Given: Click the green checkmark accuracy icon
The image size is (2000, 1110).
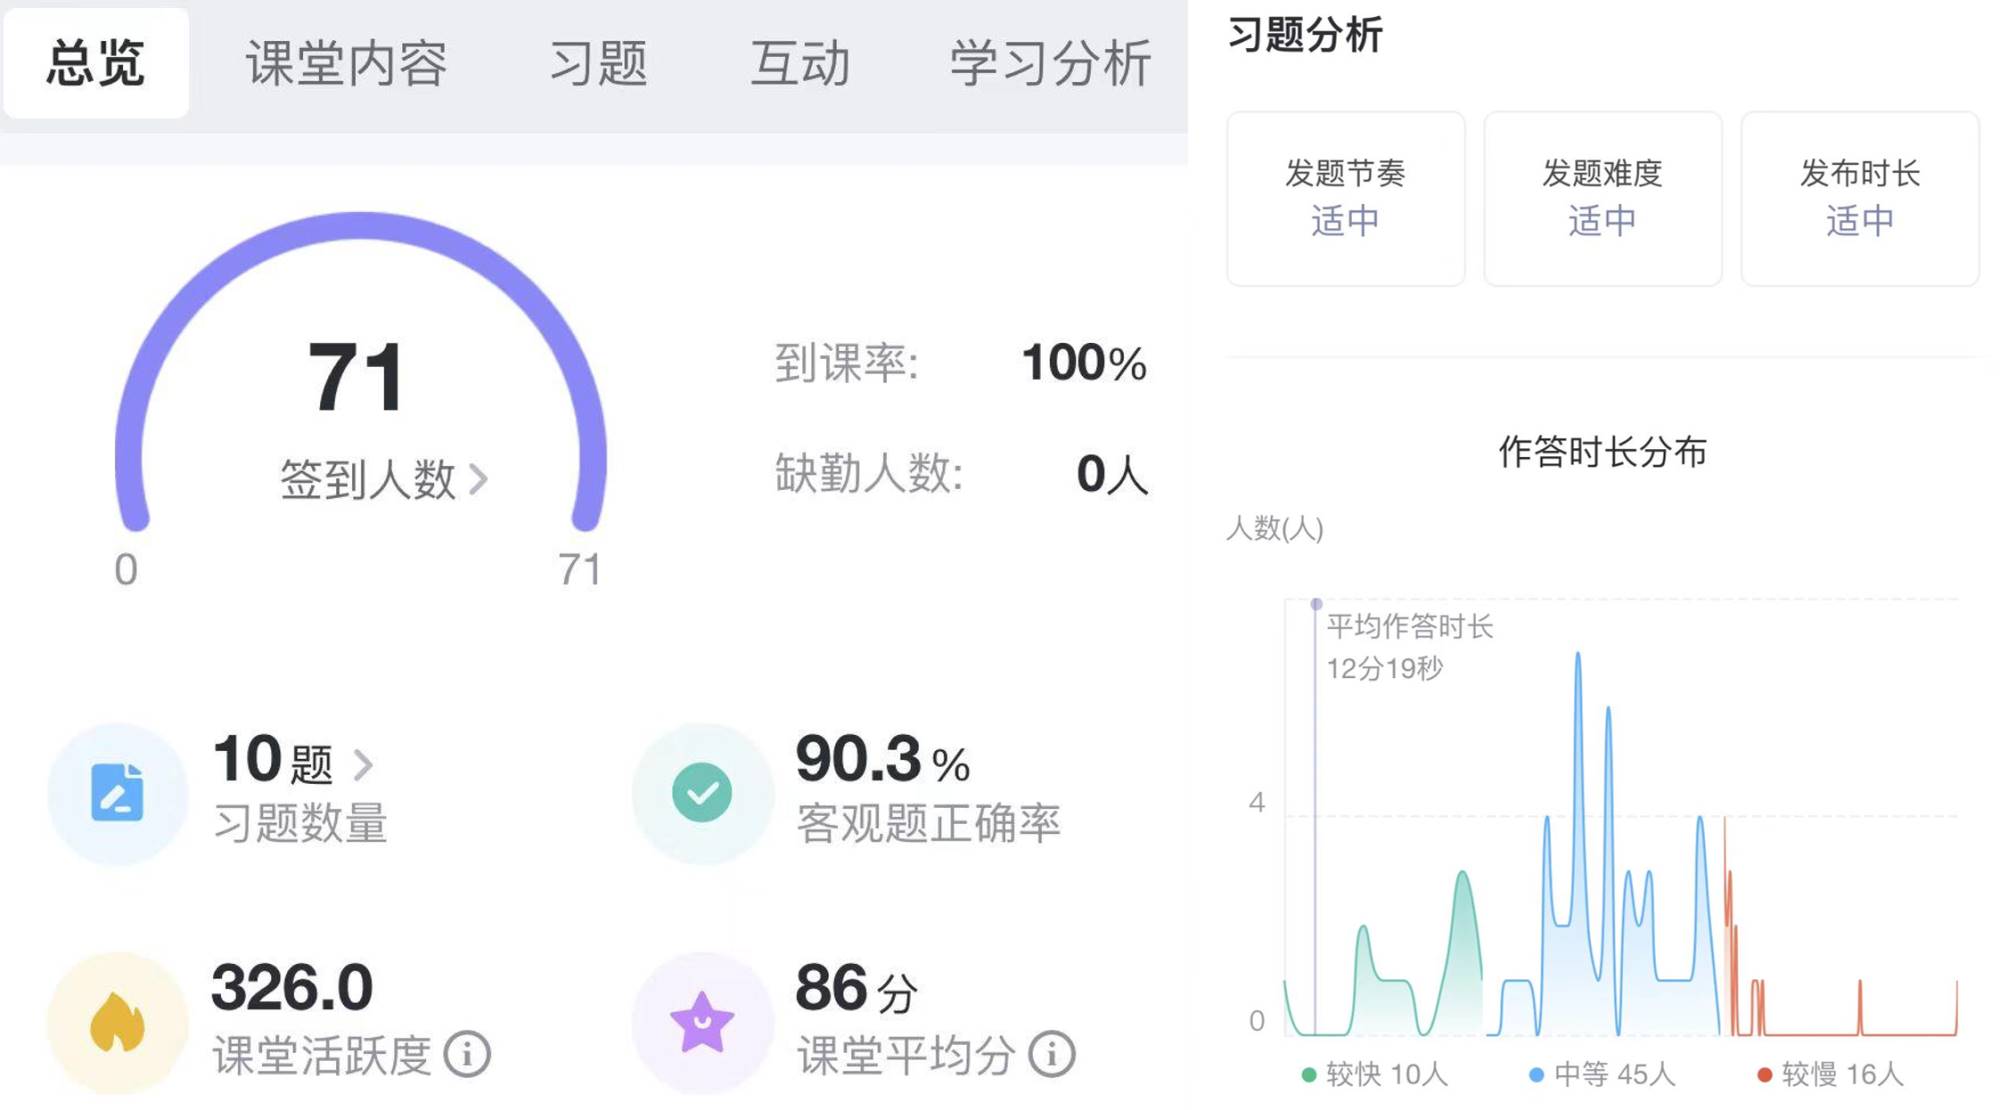Looking at the screenshot, I should point(702,793).
